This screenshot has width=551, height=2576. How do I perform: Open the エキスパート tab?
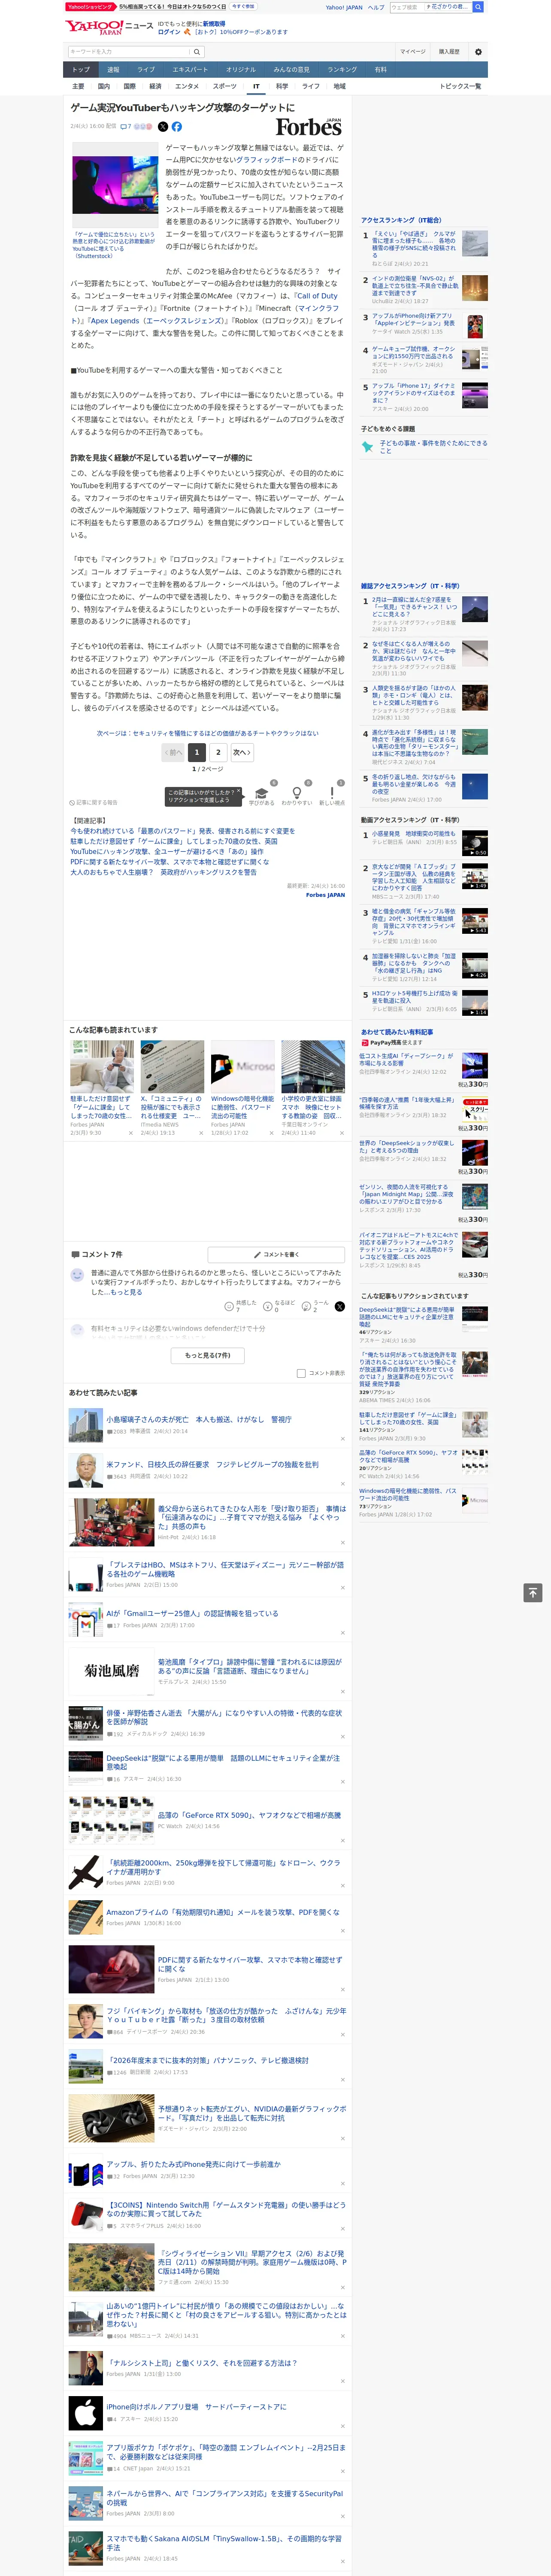click(x=190, y=69)
